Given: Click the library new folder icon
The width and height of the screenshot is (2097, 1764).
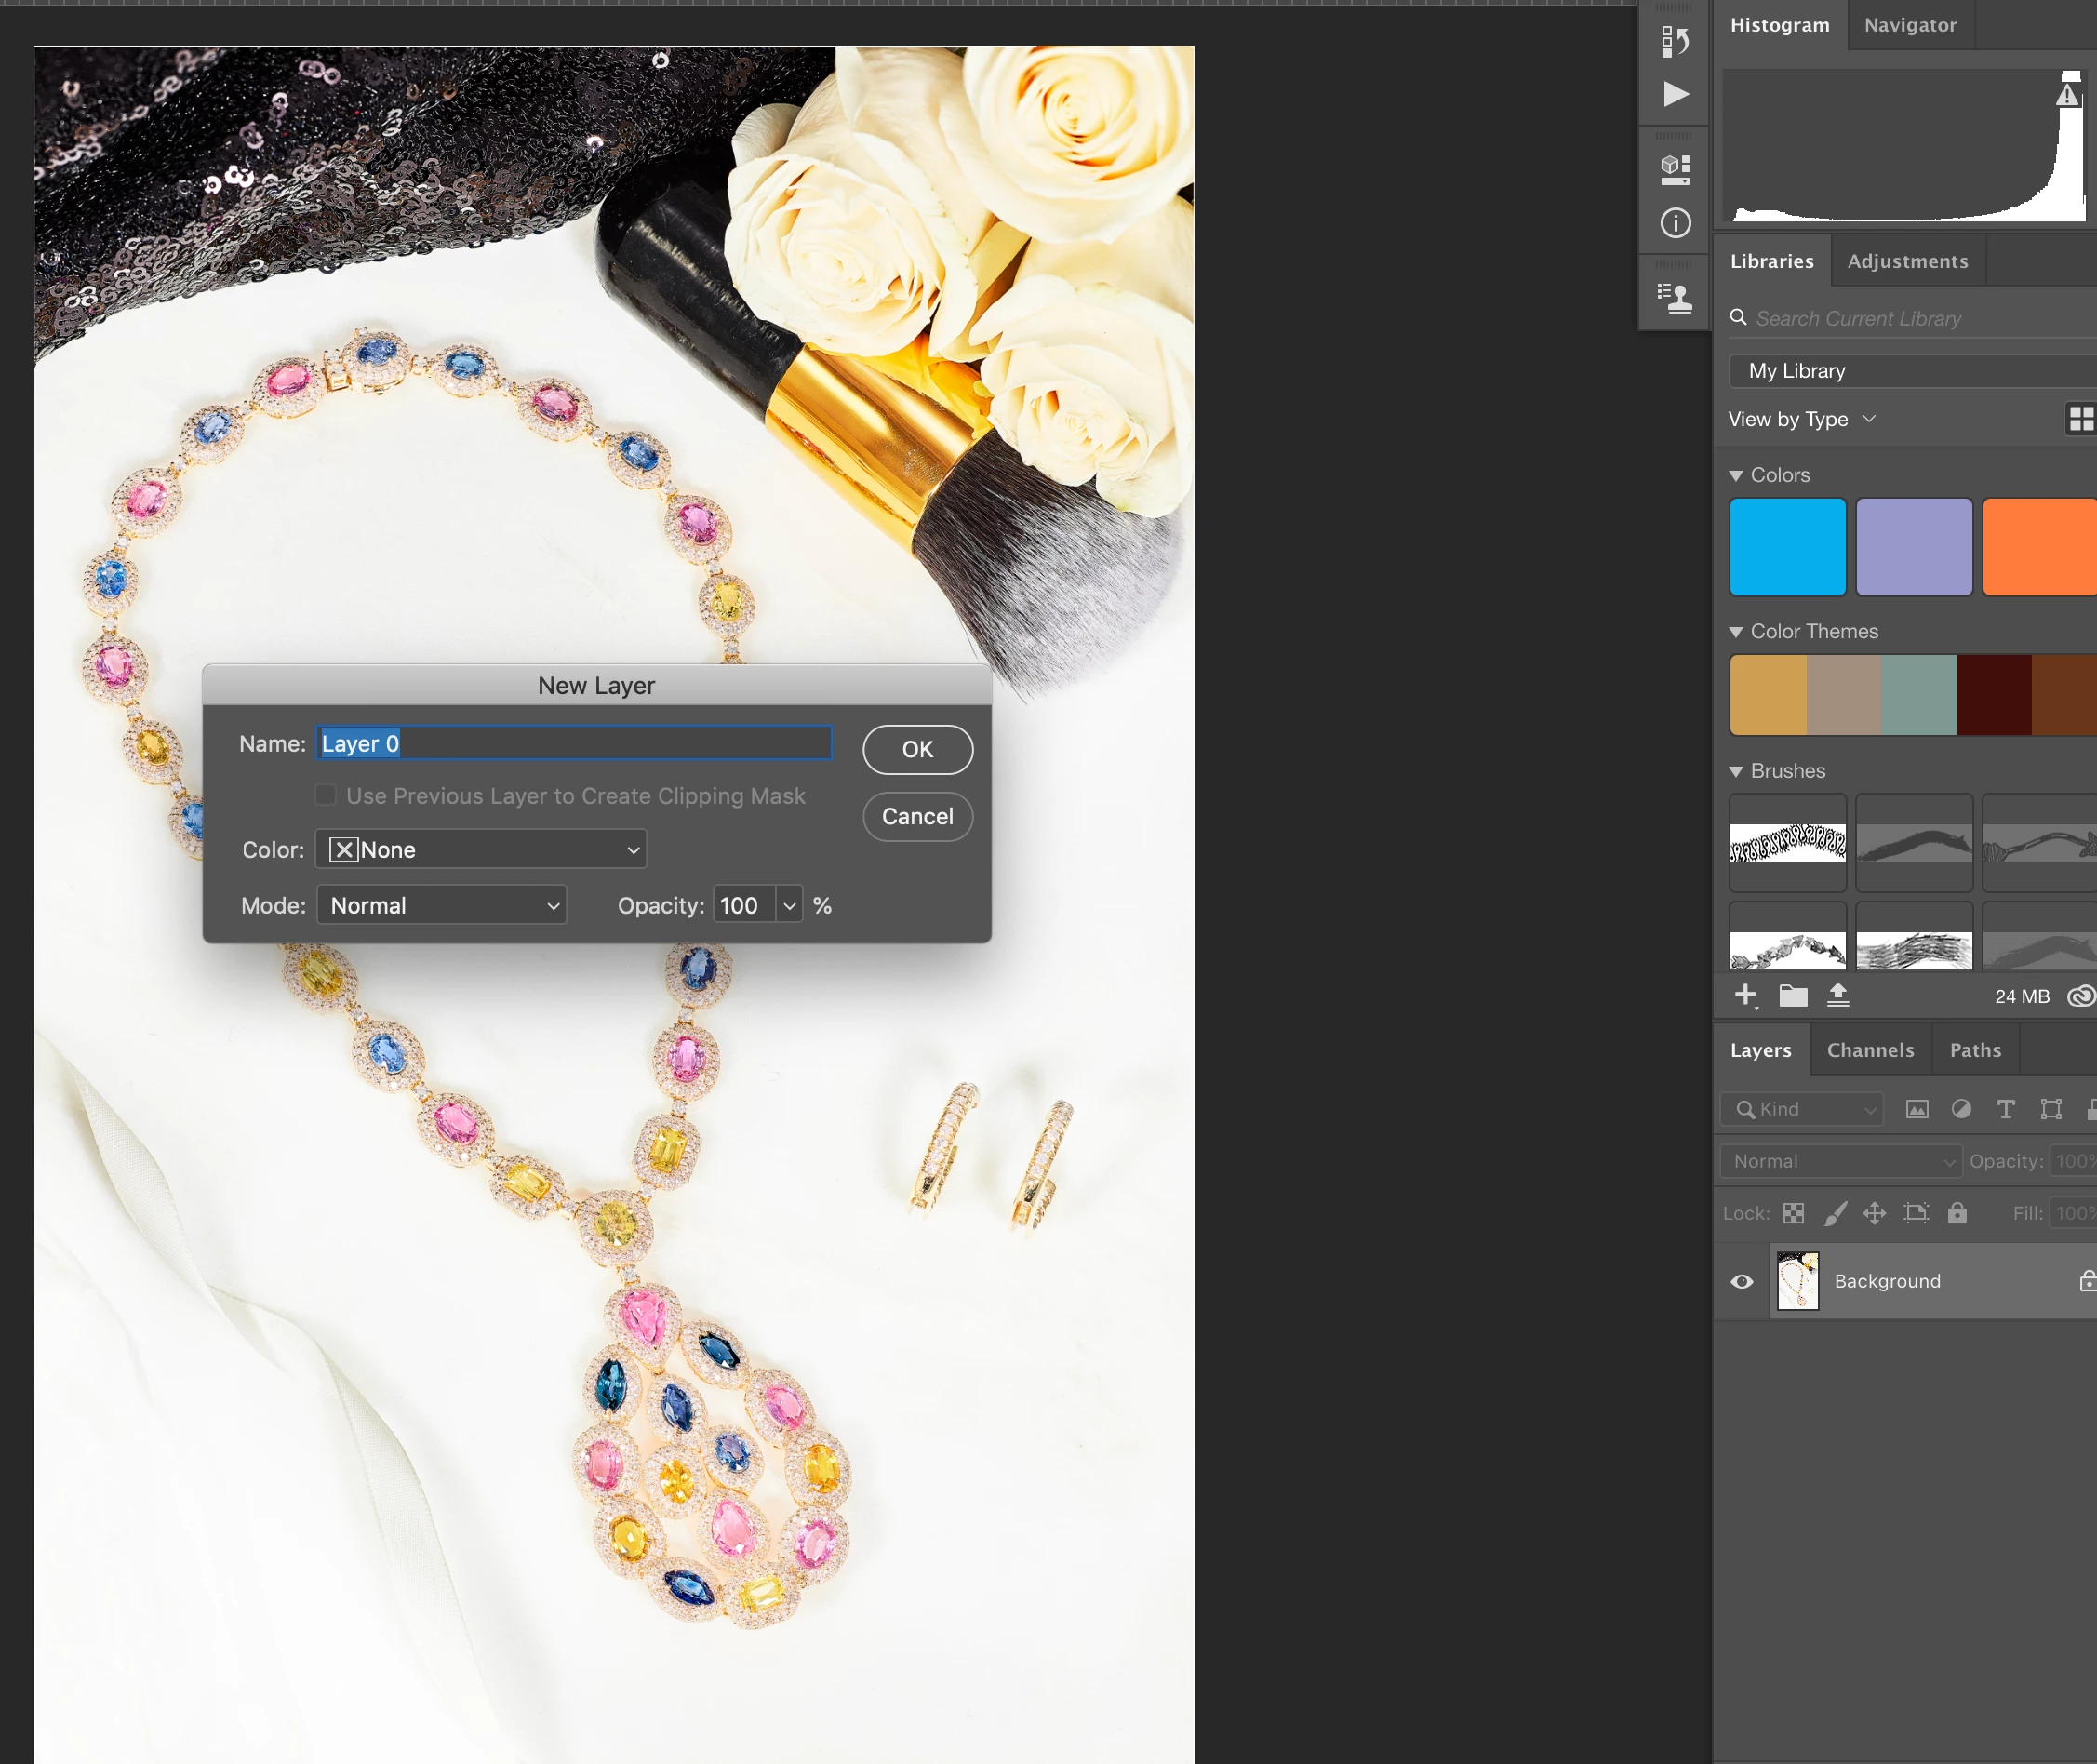Looking at the screenshot, I should pos(1793,995).
